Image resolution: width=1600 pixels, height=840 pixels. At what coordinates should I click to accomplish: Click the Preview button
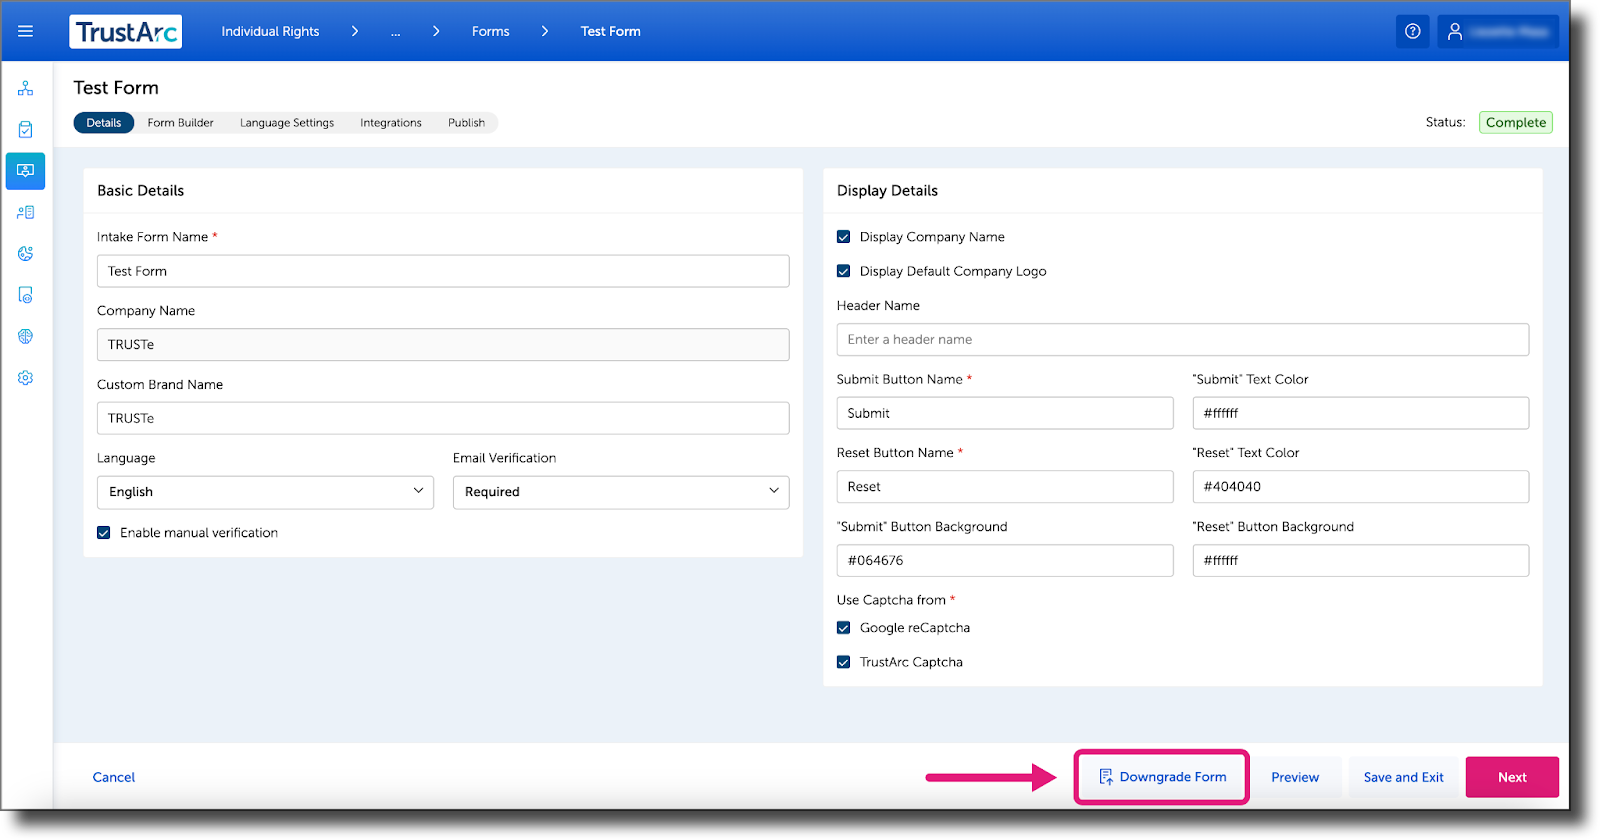click(x=1295, y=777)
